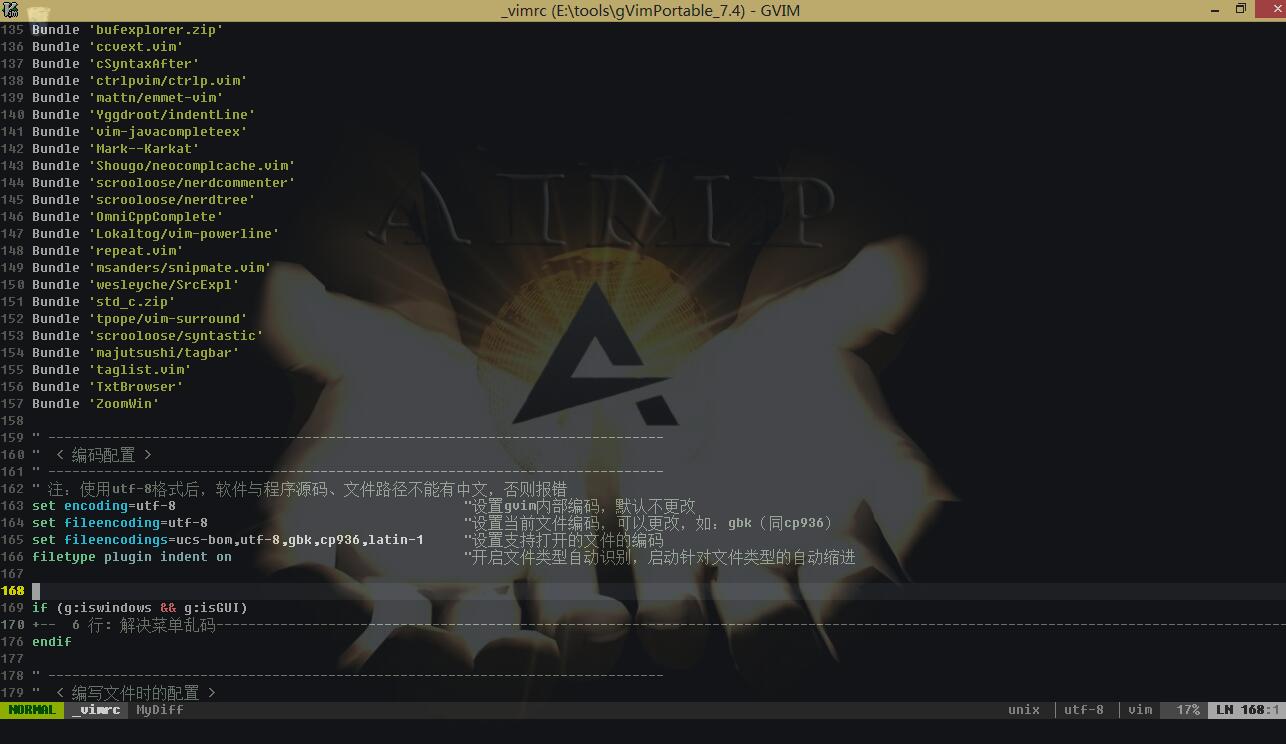Image resolution: width=1286 pixels, height=744 pixels.
Task: Click the line Bundle 'TxtBrowser'
Action: (x=108, y=387)
